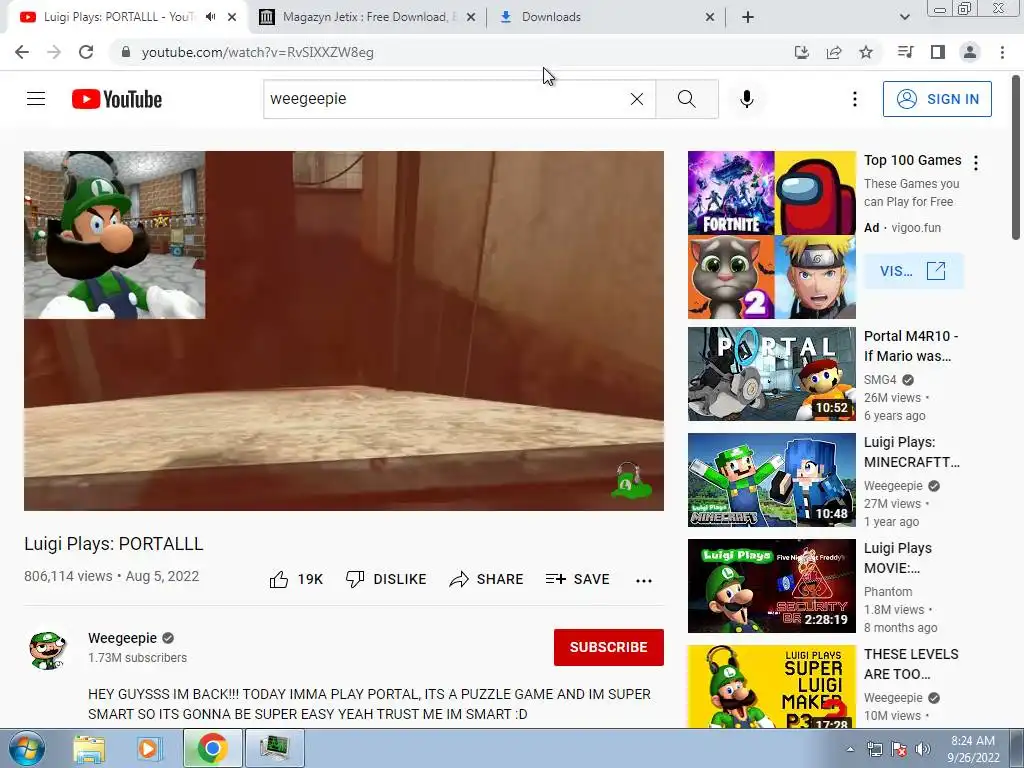This screenshot has width=1024, height=768.
Task: View site info via the padlock icon
Action: (126, 52)
